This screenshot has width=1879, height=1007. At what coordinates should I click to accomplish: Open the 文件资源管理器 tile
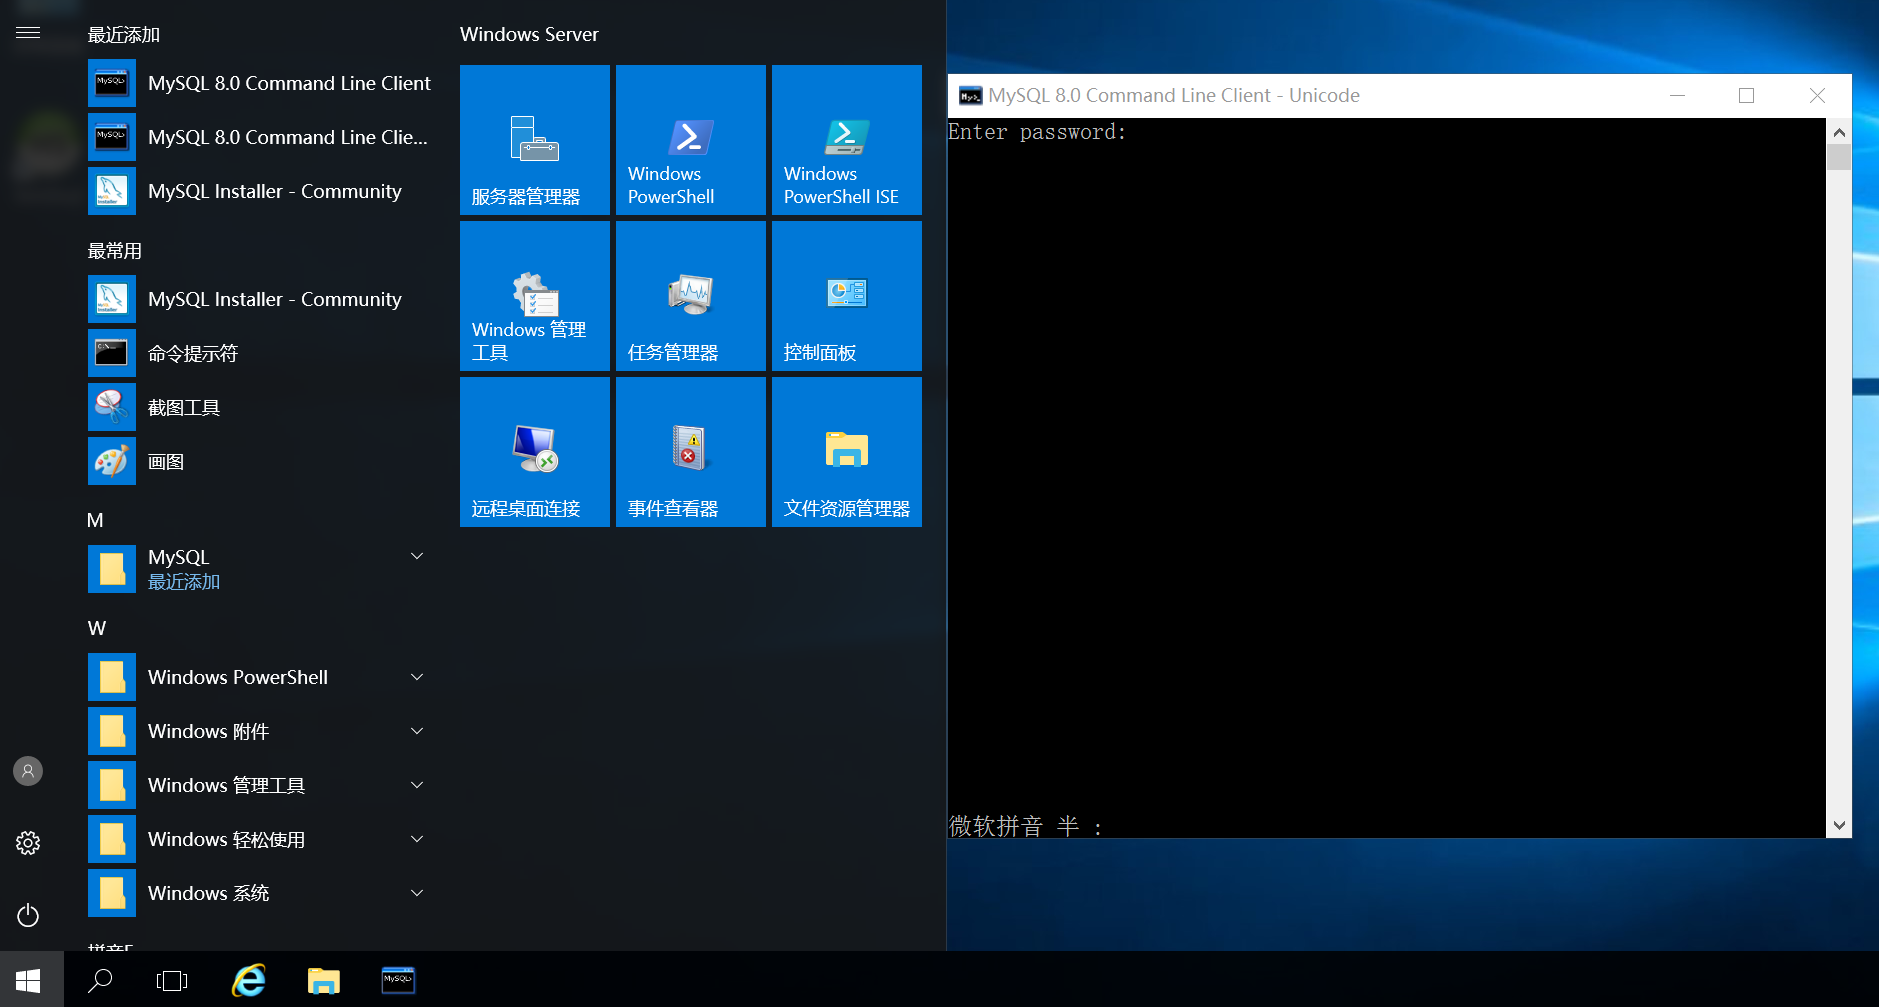847,452
